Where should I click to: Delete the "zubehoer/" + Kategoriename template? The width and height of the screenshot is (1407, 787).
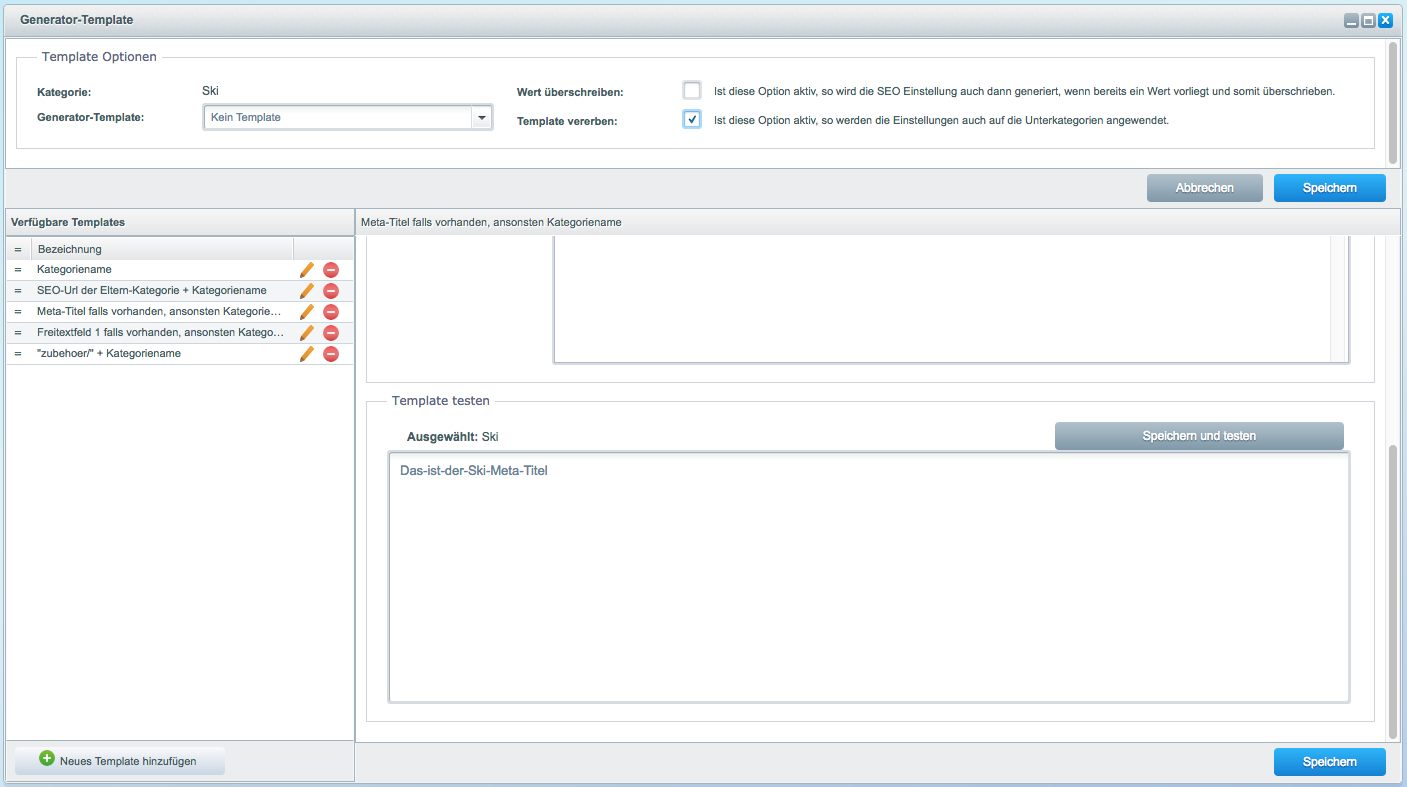pyautogui.click(x=331, y=354)
